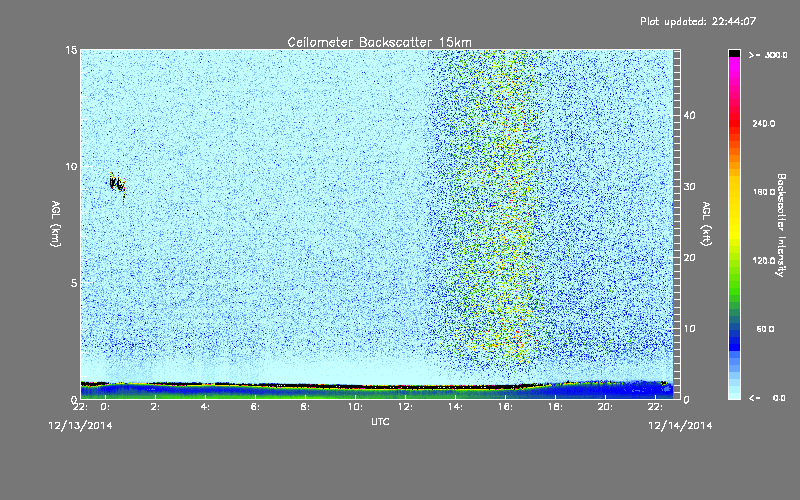This screenshot has height=500, width=800.
Task: Click the 10 km tick on the left axis
Action: point(71,166)
